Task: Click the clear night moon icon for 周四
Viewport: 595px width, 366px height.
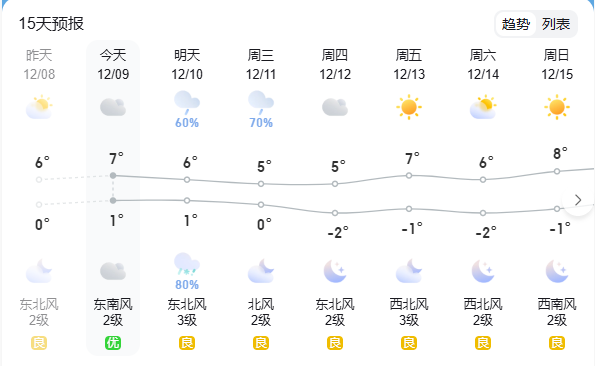Action: pos(335,271)
